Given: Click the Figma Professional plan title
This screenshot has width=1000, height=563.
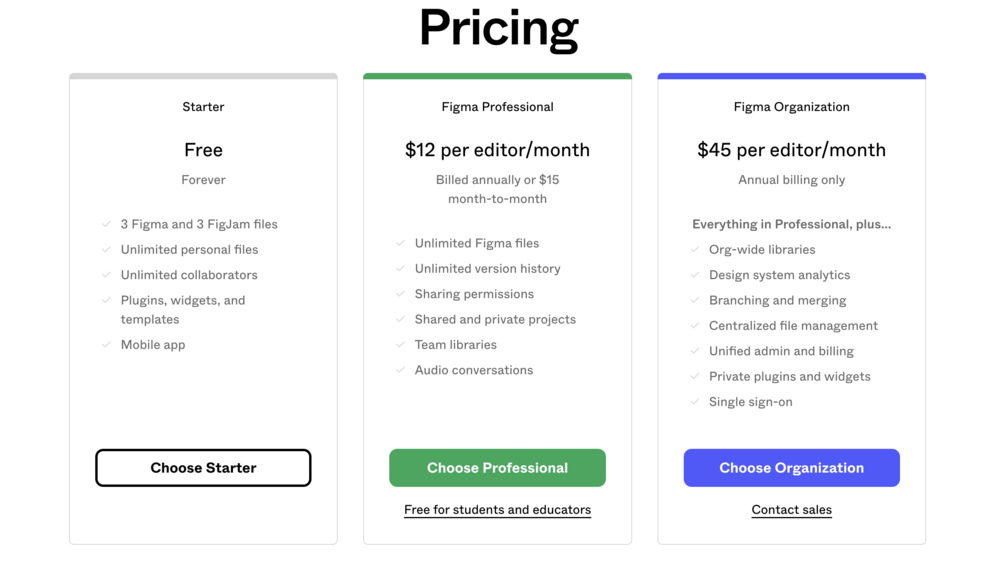Looking at the screenshot, I should click(x=497, y=106).
